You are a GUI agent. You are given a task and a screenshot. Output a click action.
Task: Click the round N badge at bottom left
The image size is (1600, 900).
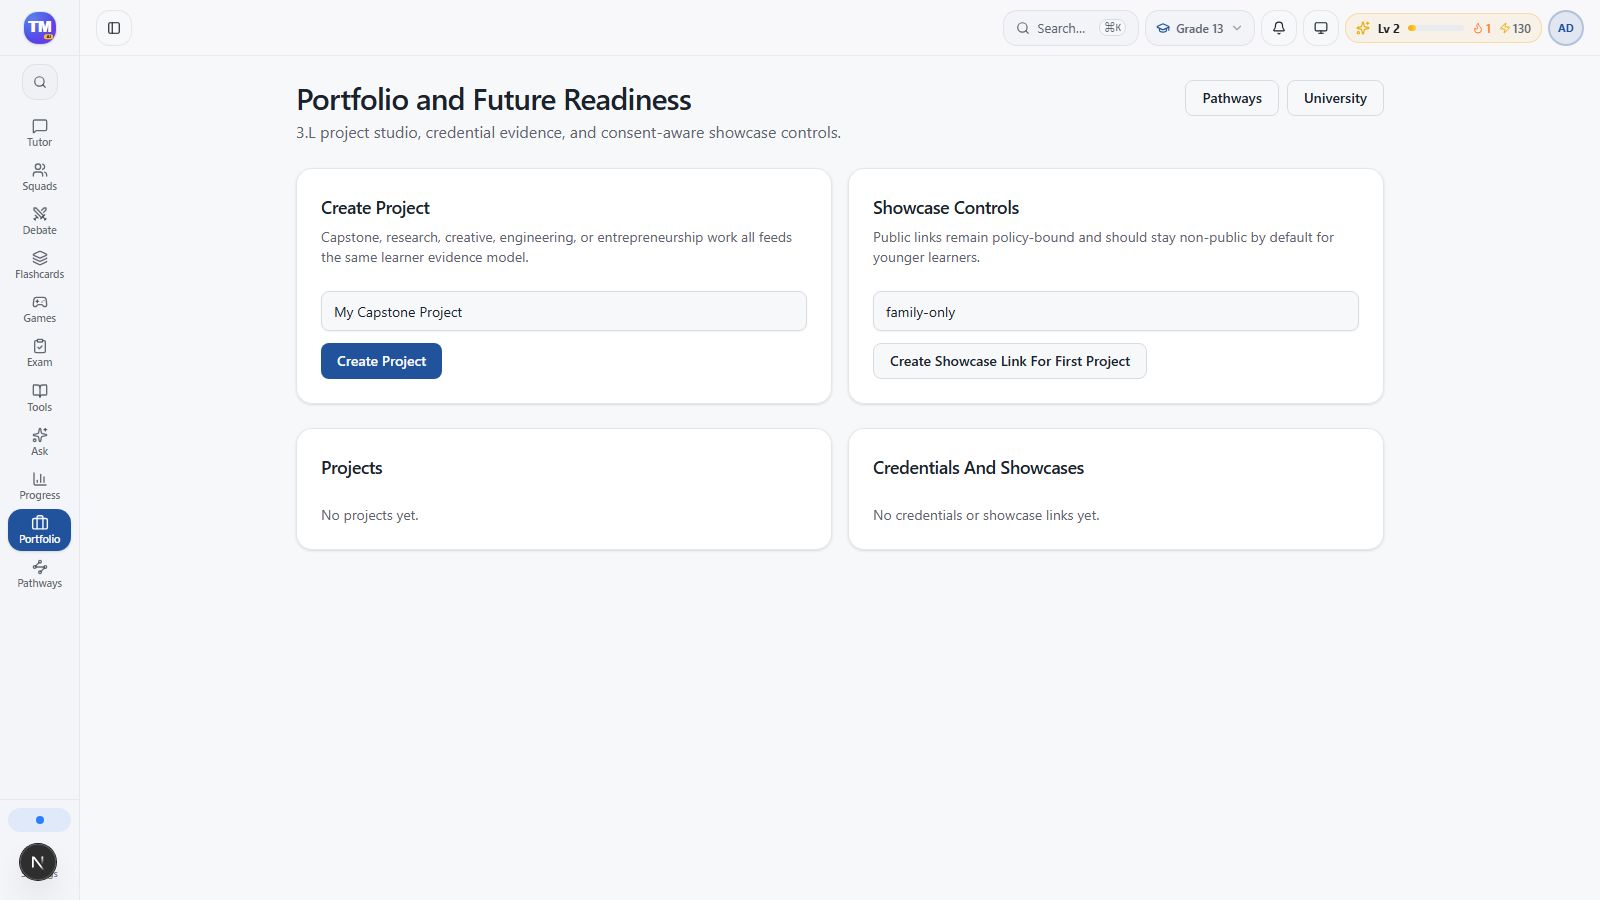(x=38, y=862)
